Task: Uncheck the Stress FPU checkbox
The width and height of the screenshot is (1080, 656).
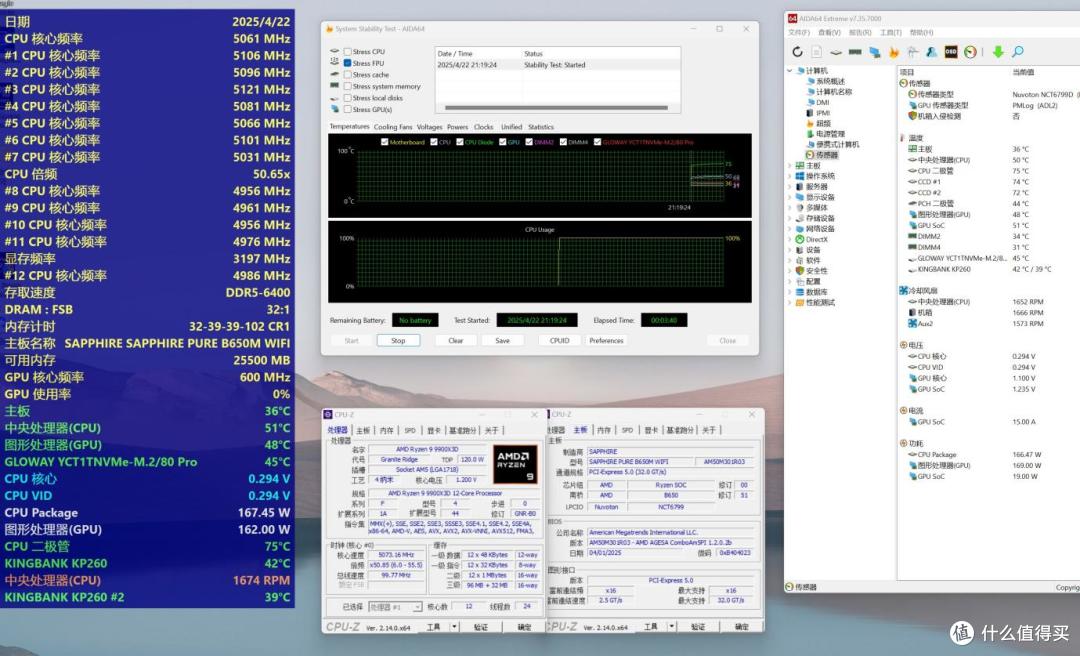Action: (347, 63)
